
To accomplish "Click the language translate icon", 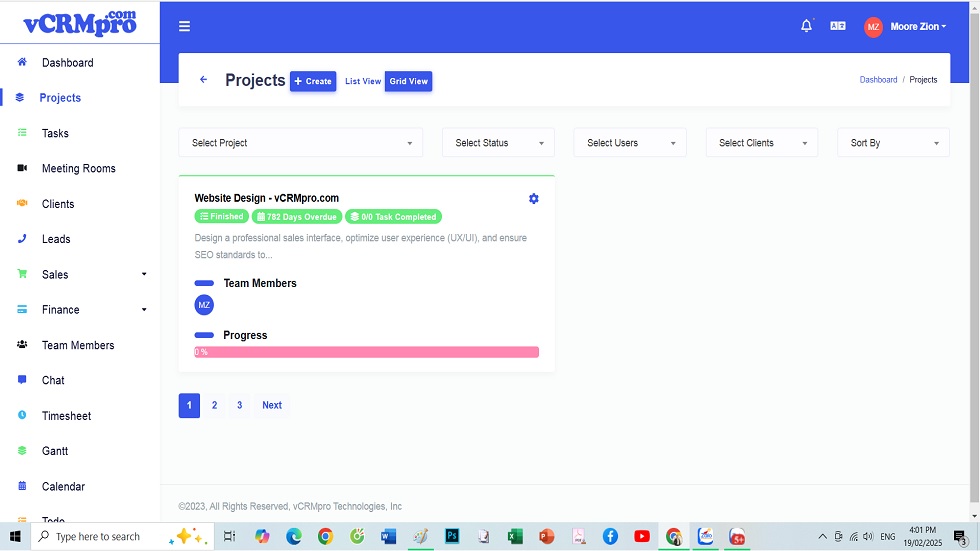I will pyautogui.click(x=838, y=27).
